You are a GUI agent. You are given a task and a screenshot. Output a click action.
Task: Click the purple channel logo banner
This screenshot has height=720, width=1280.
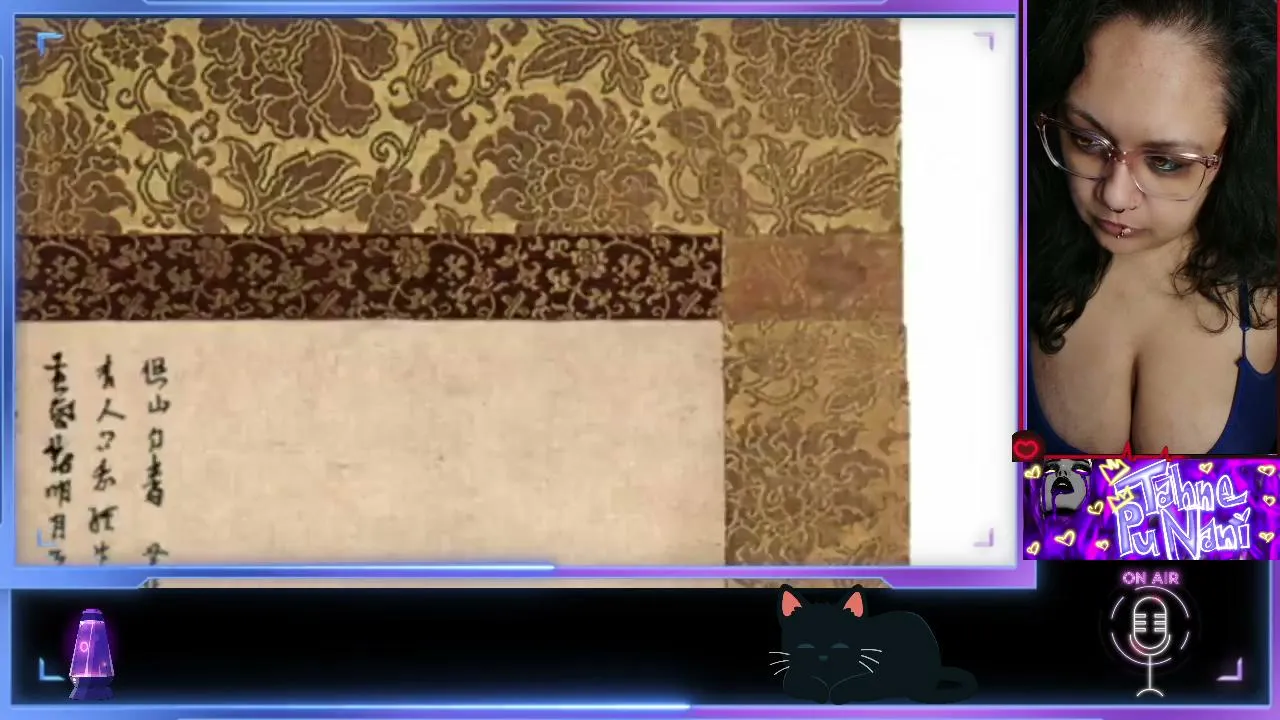coord(1151,508)
